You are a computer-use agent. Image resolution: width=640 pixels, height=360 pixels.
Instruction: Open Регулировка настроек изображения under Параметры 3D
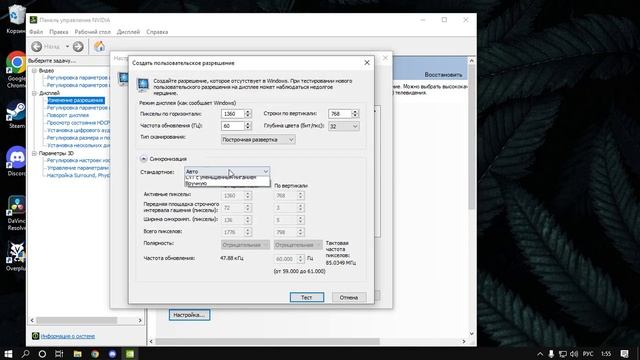coord(78,160)
